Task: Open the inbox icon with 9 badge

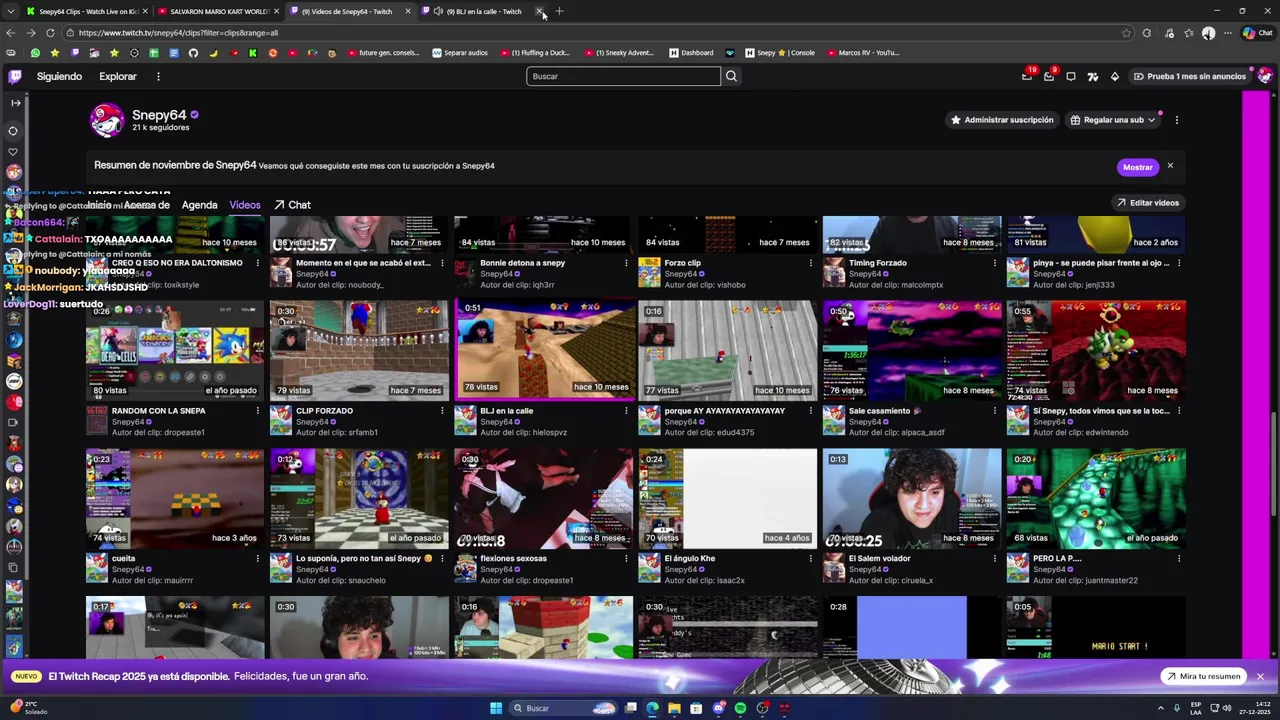Action: click(1049, 76)
